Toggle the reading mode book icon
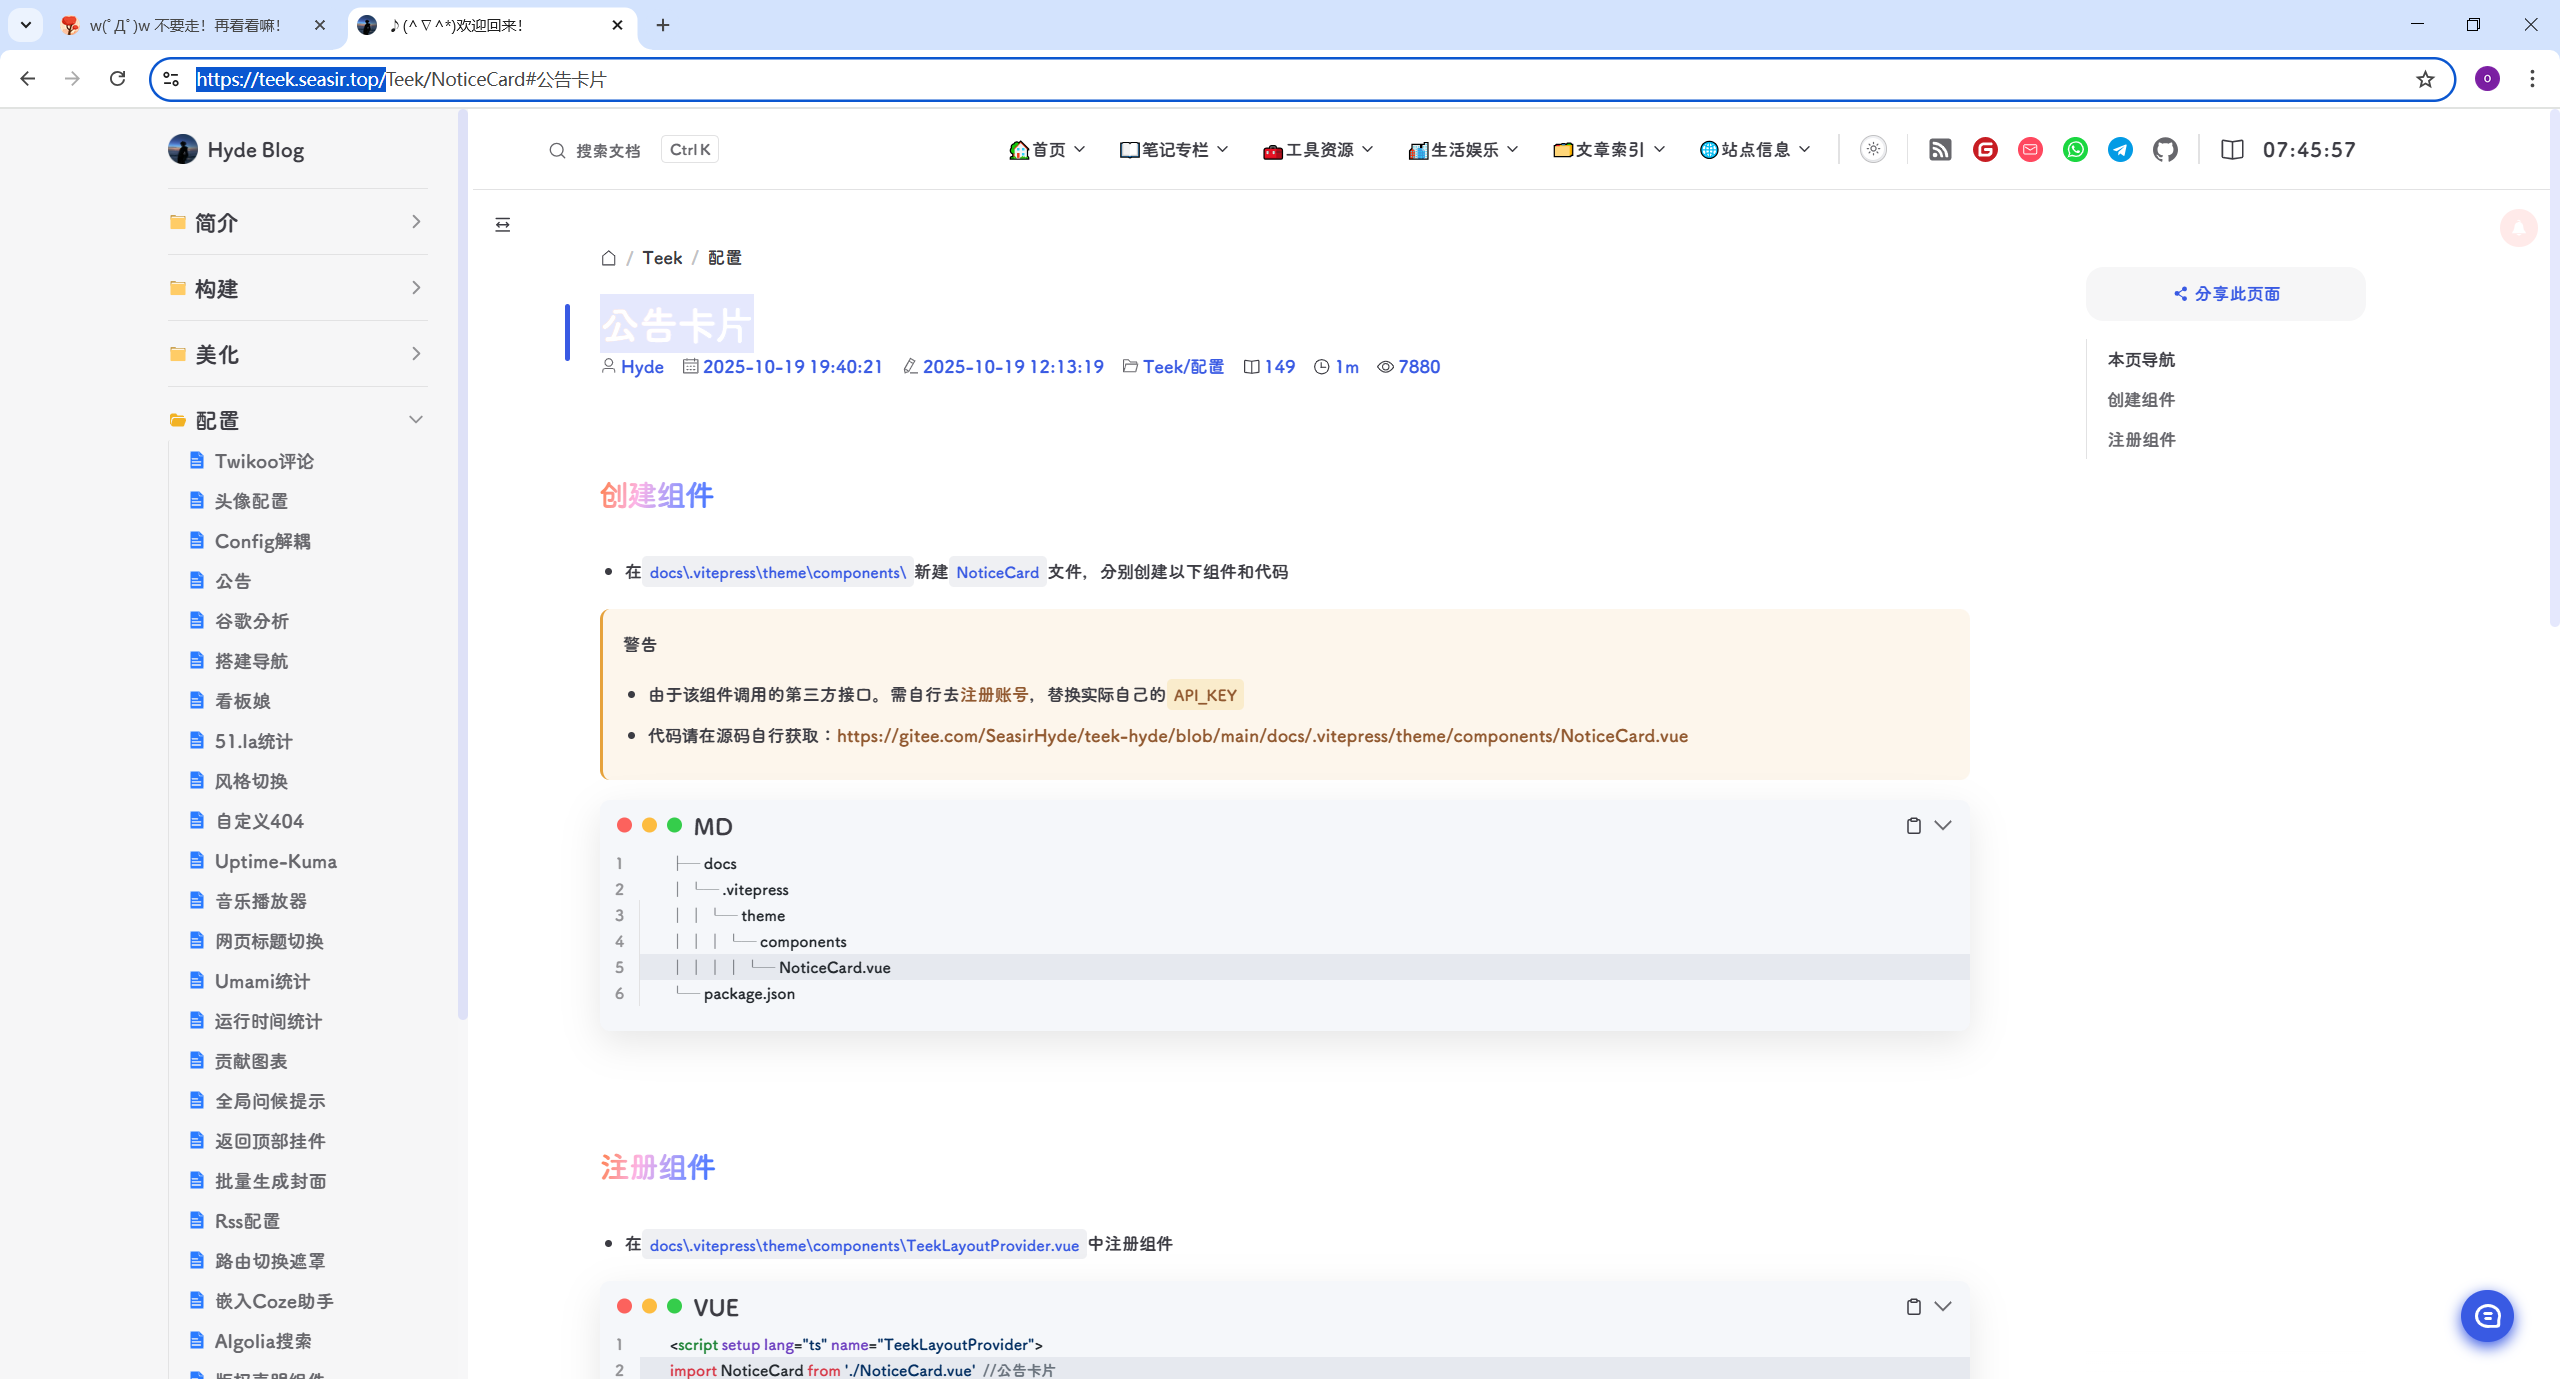The height and width of the screenshot is (1379, 2560). 2232,150
